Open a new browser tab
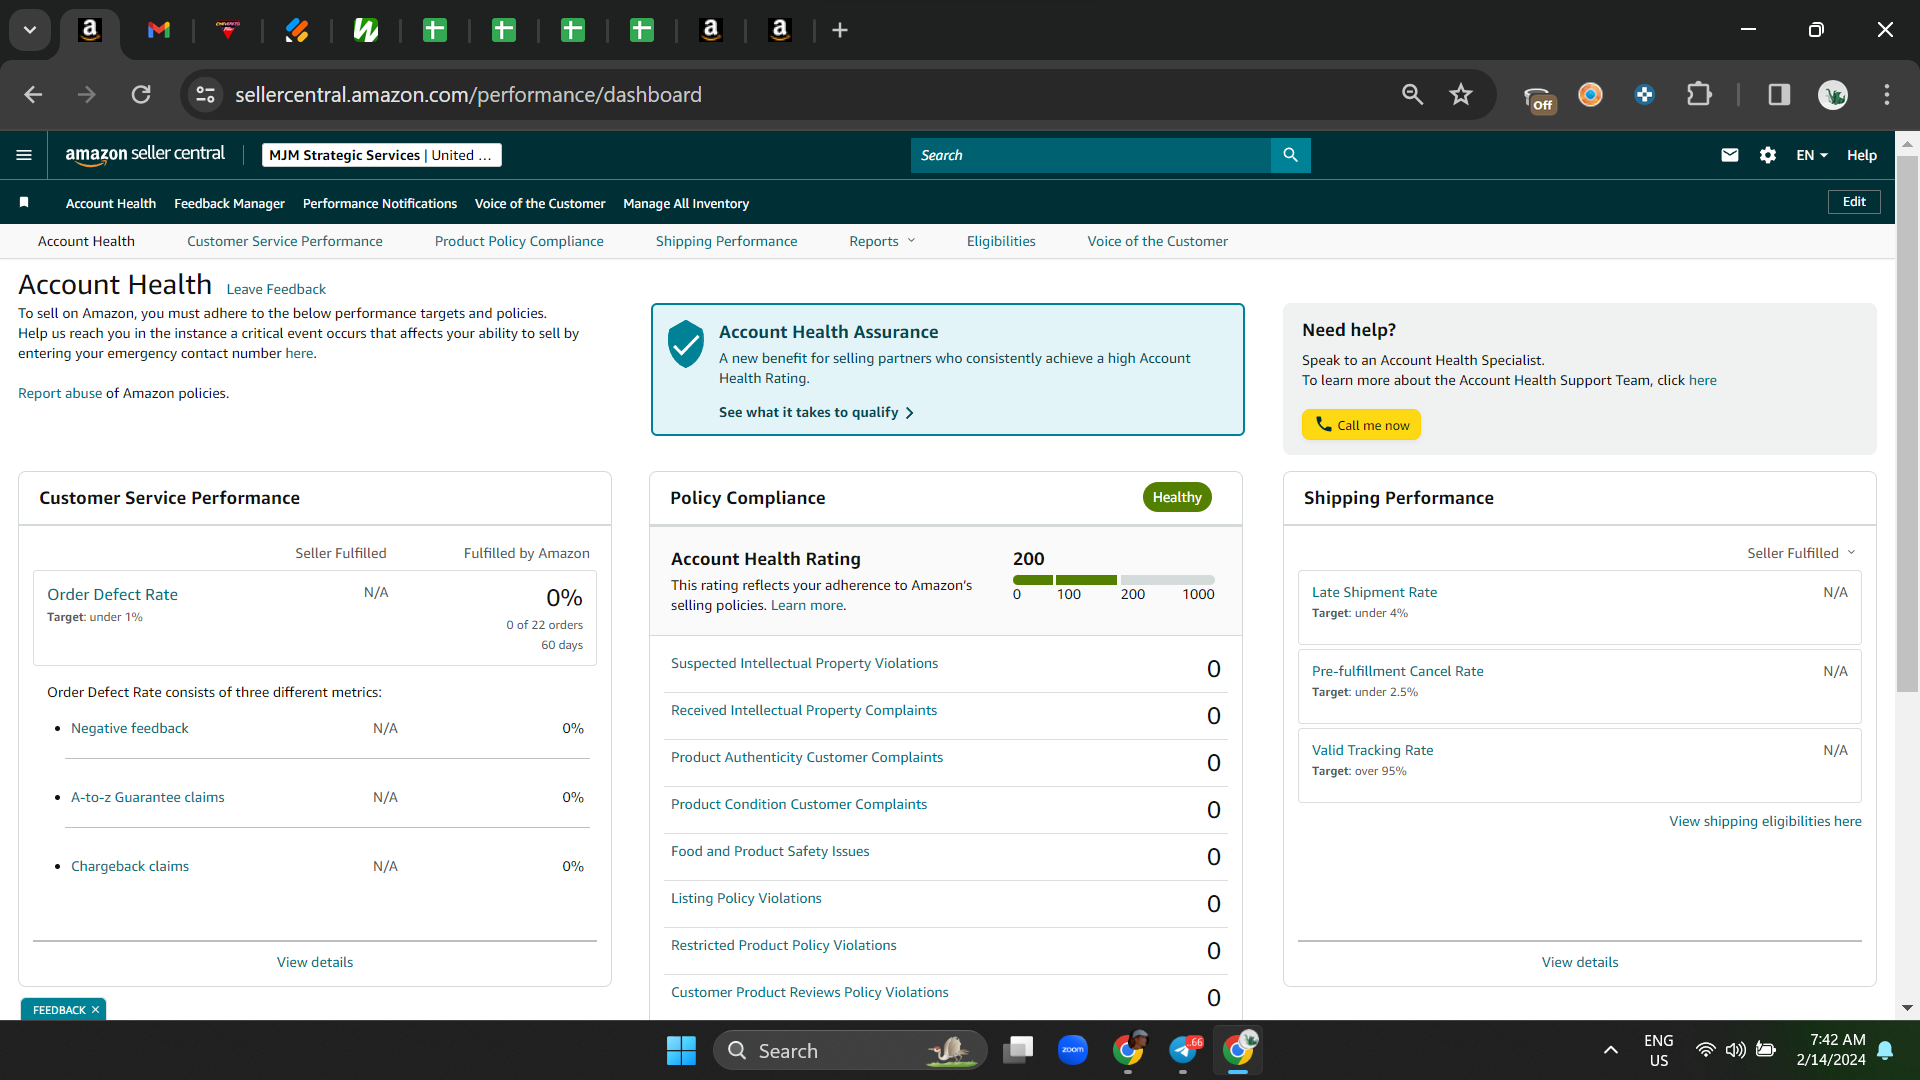The image size is (1920, 1080). (840, 30)
